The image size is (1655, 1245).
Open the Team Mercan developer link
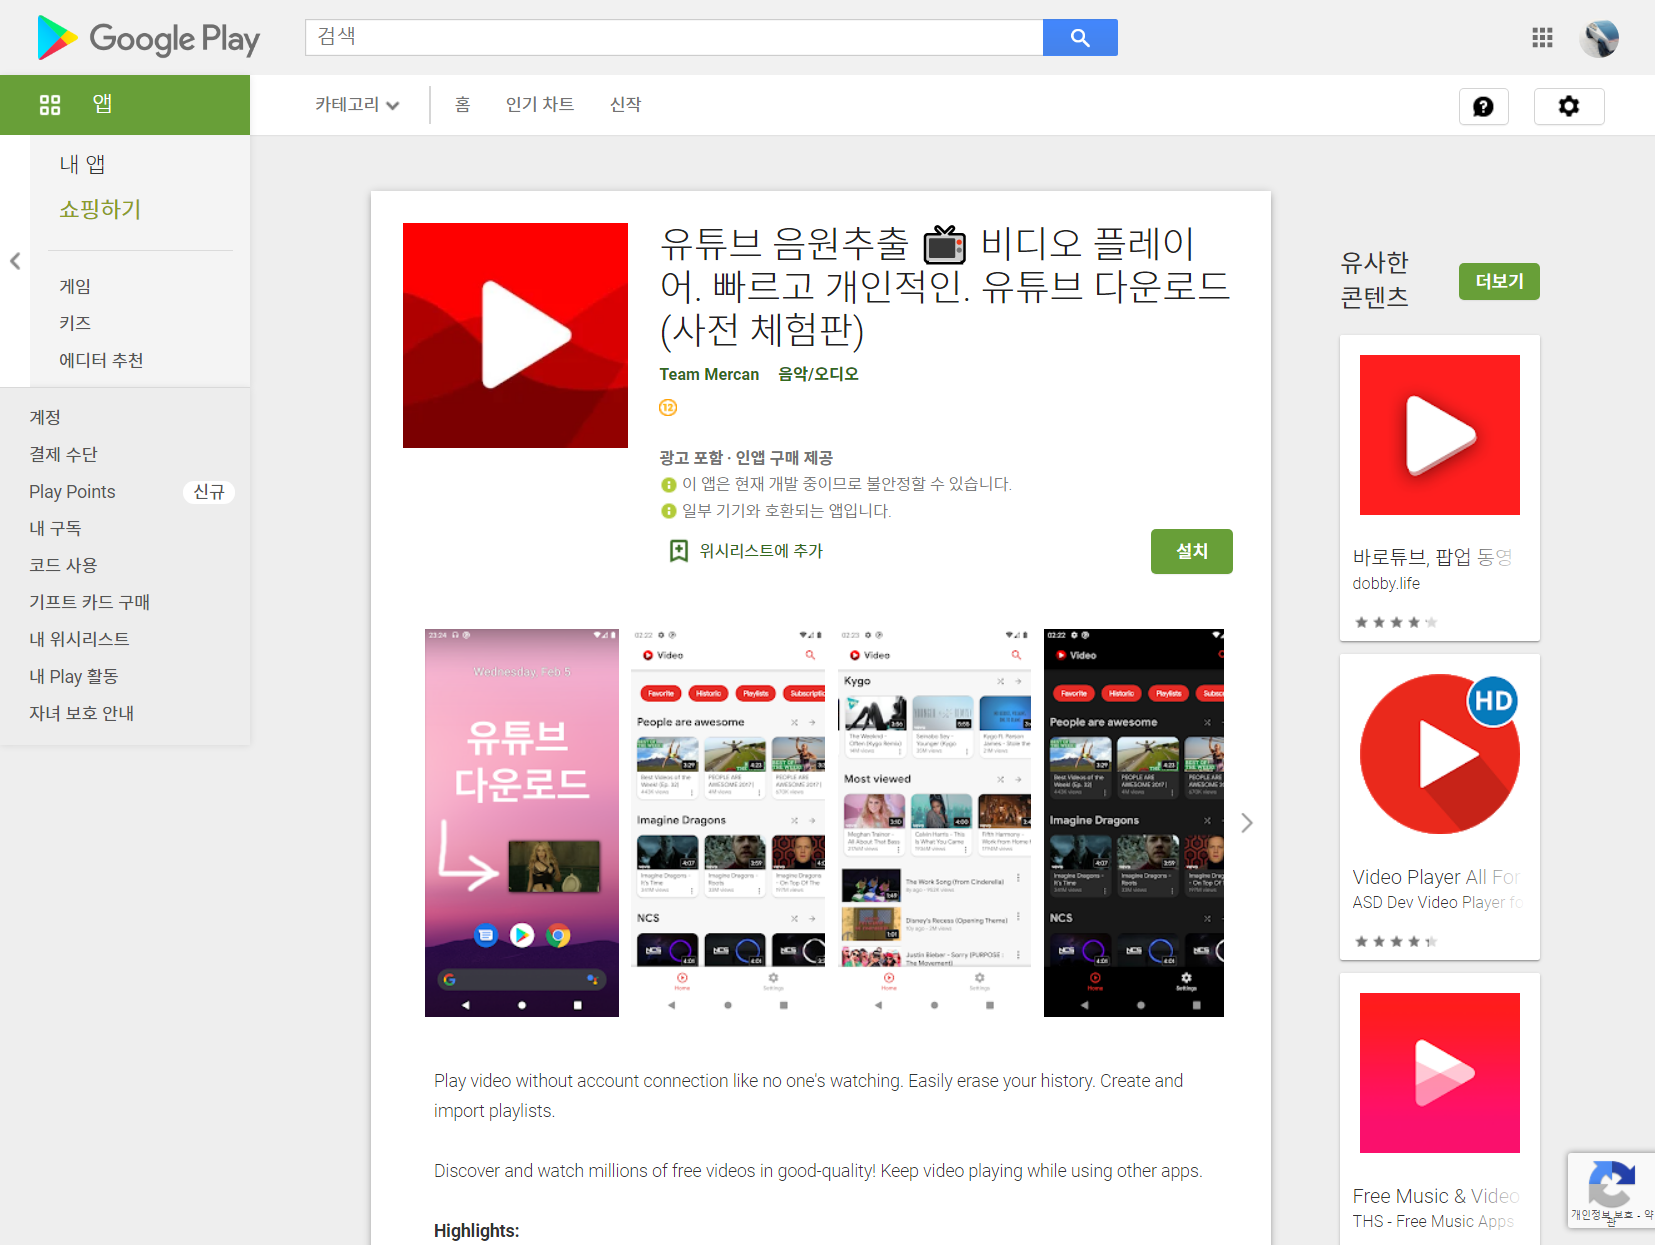coord(709,374)
